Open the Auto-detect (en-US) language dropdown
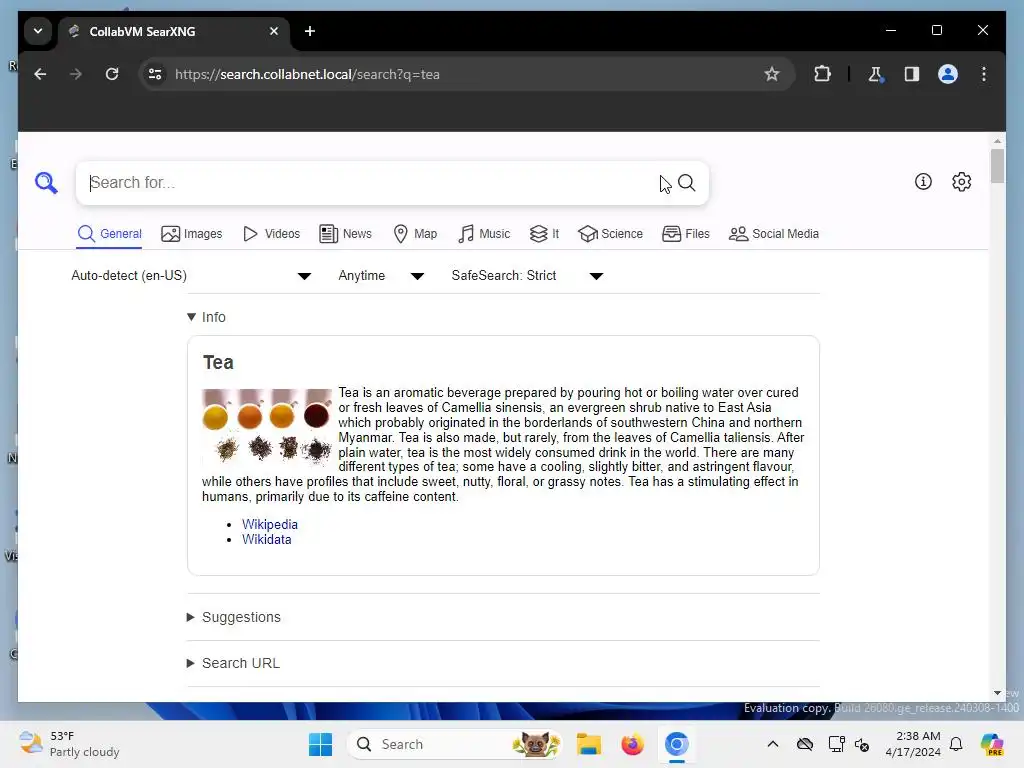The height and width of the screenshot is (768, 1024). tap(191, 276)
